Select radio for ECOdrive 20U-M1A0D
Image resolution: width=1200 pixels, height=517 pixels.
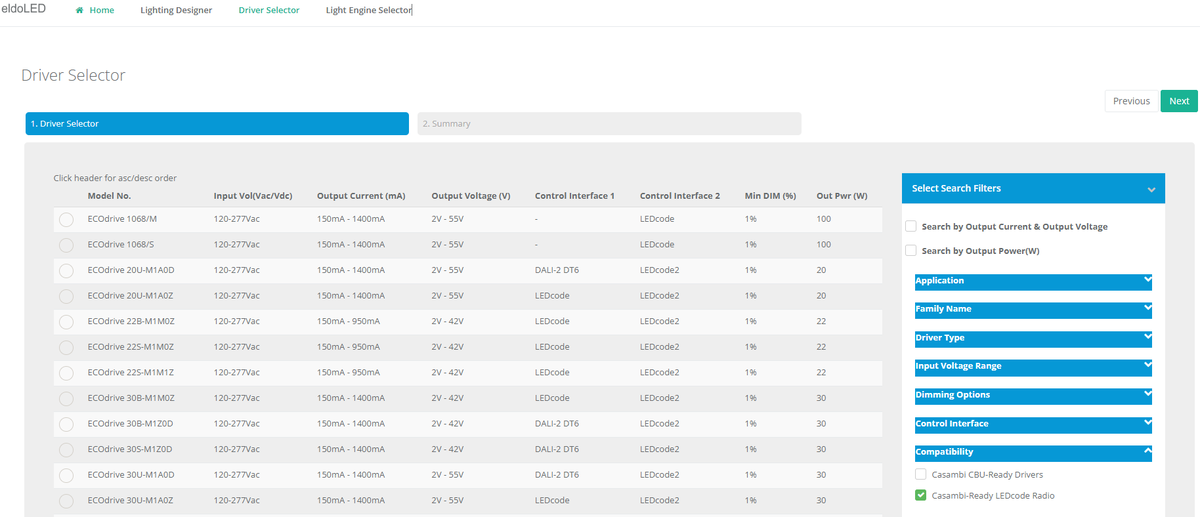tap(66, 271)
